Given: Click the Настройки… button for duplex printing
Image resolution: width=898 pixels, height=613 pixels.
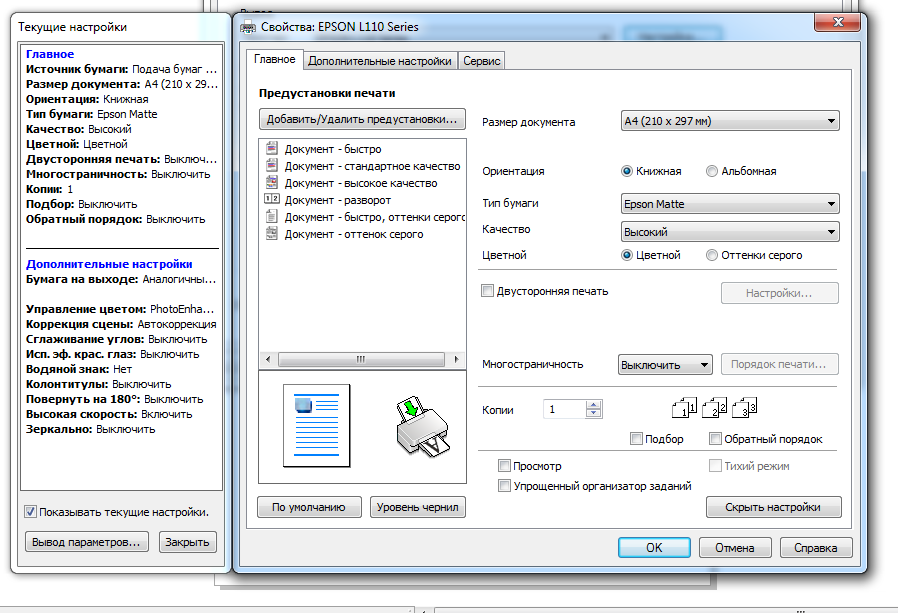Looking at the screenshot, I should pos(779,293).
